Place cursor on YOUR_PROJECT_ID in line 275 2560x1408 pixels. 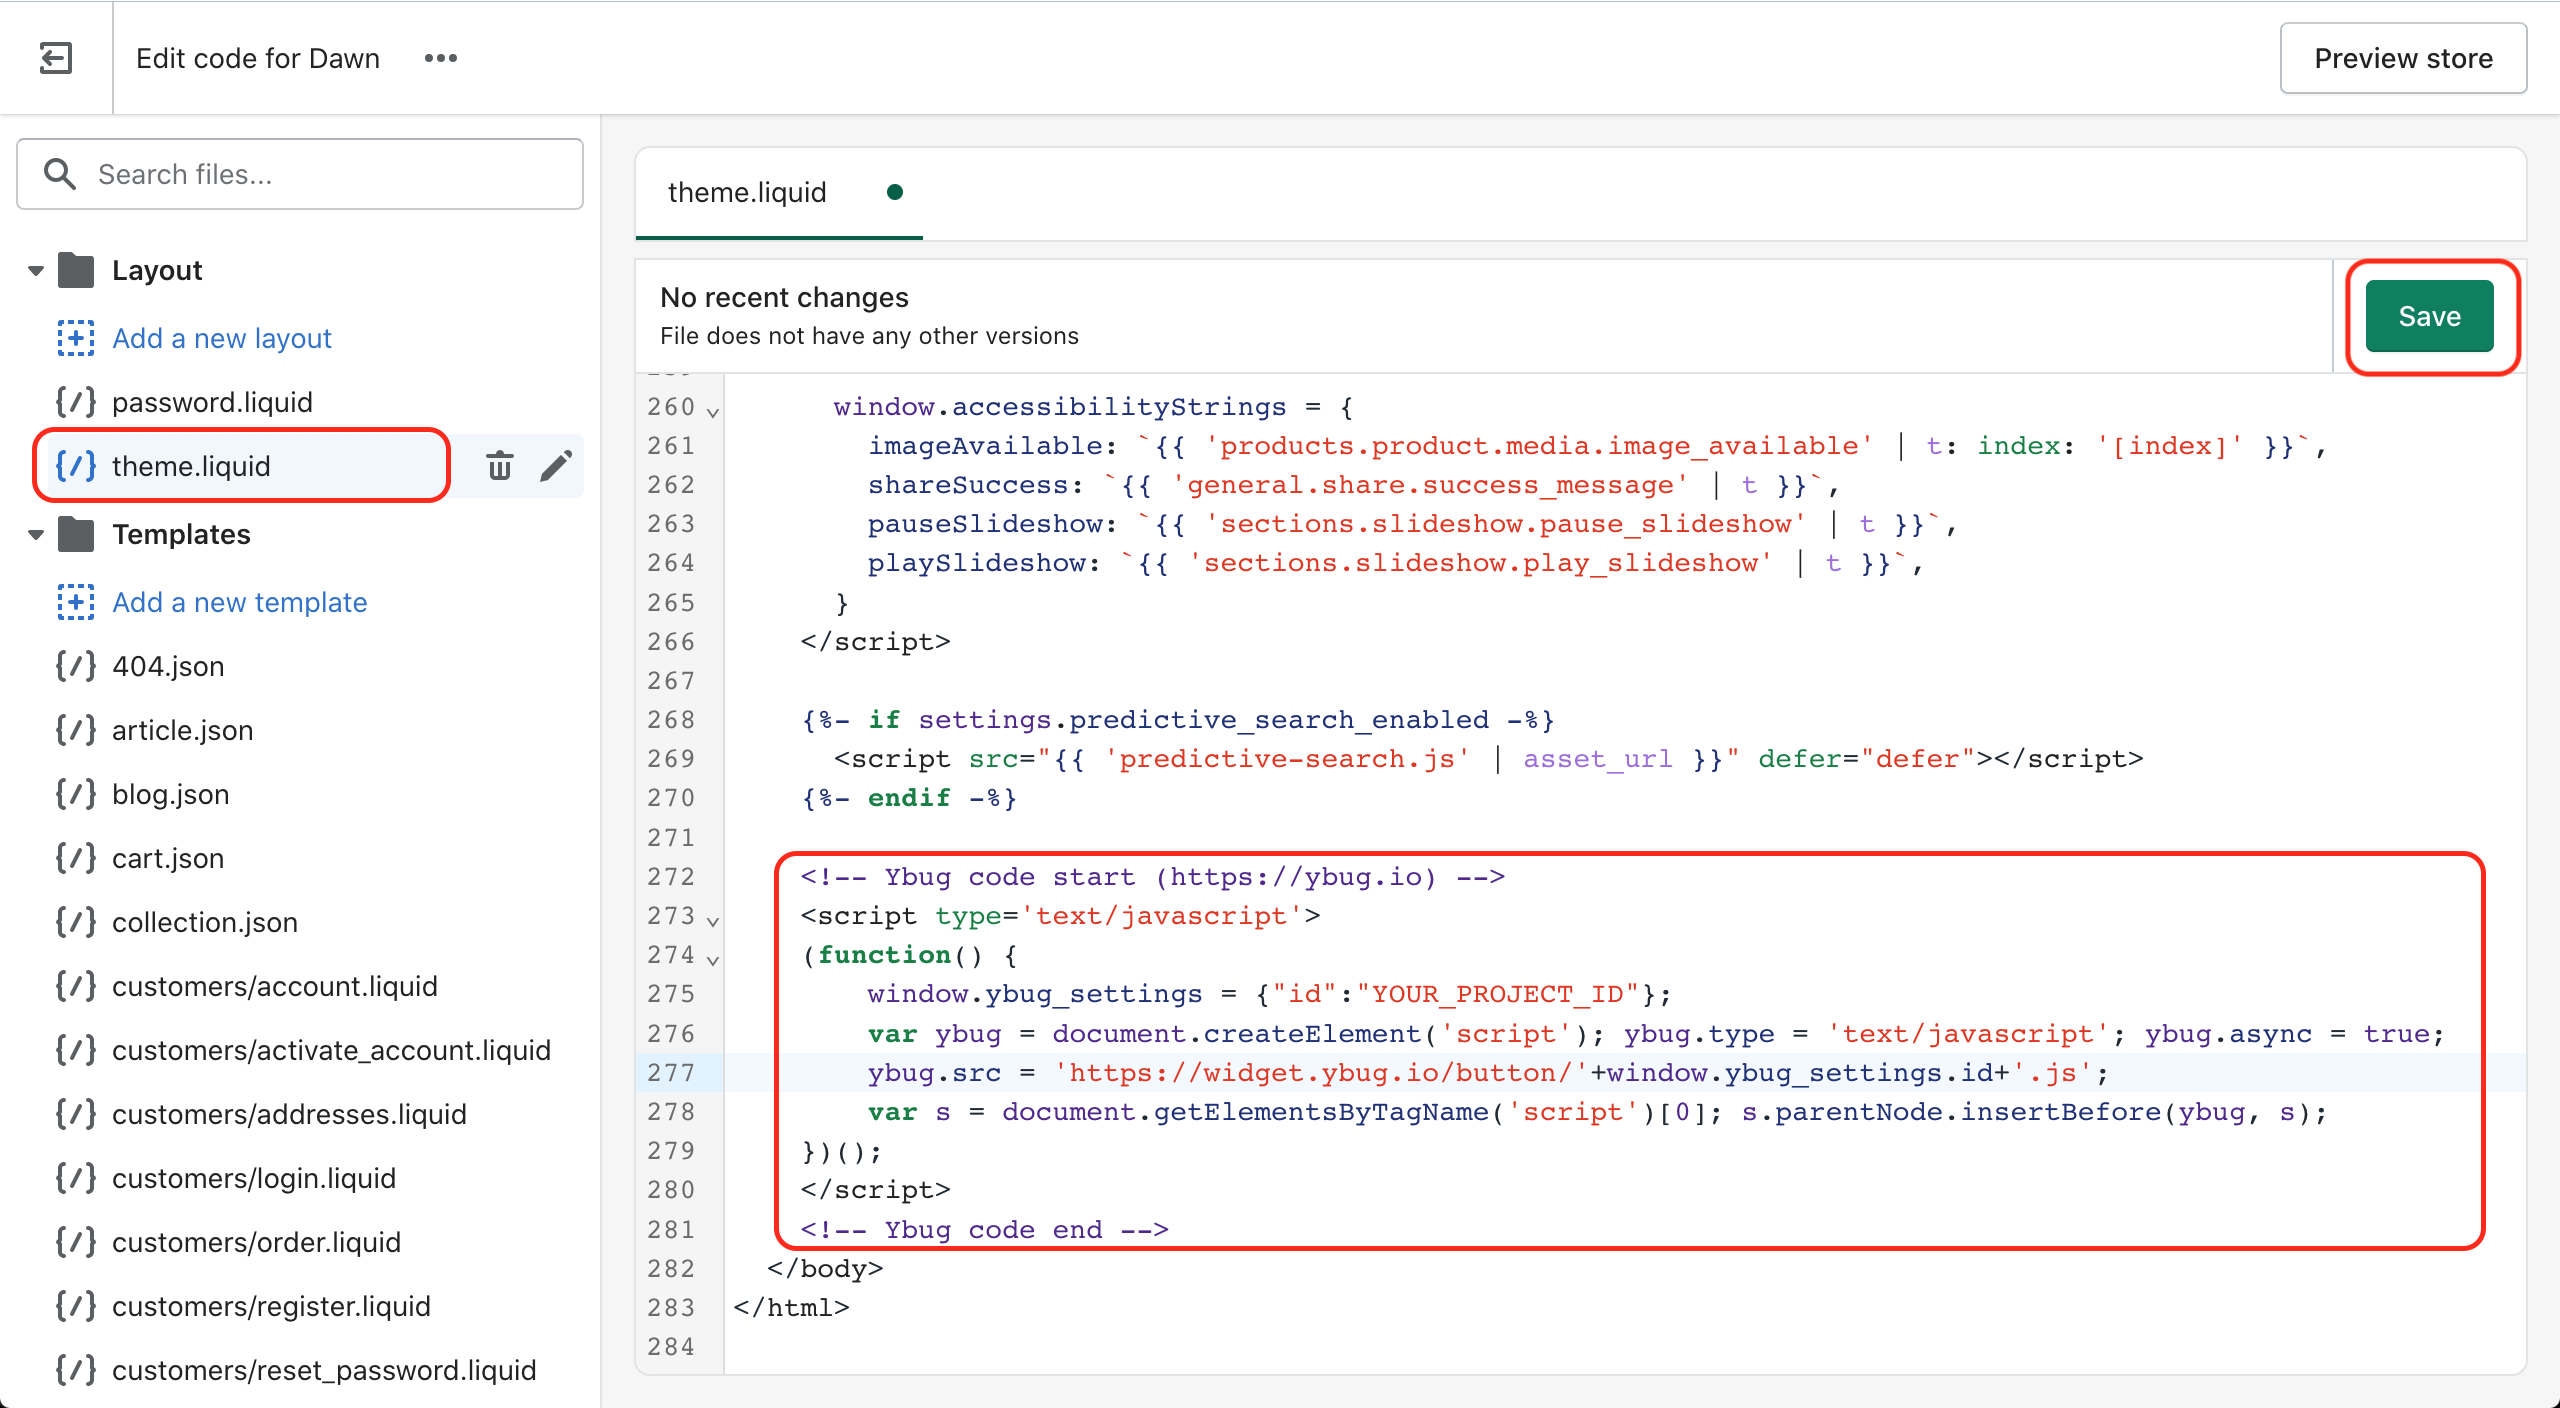click(1496, 994)
